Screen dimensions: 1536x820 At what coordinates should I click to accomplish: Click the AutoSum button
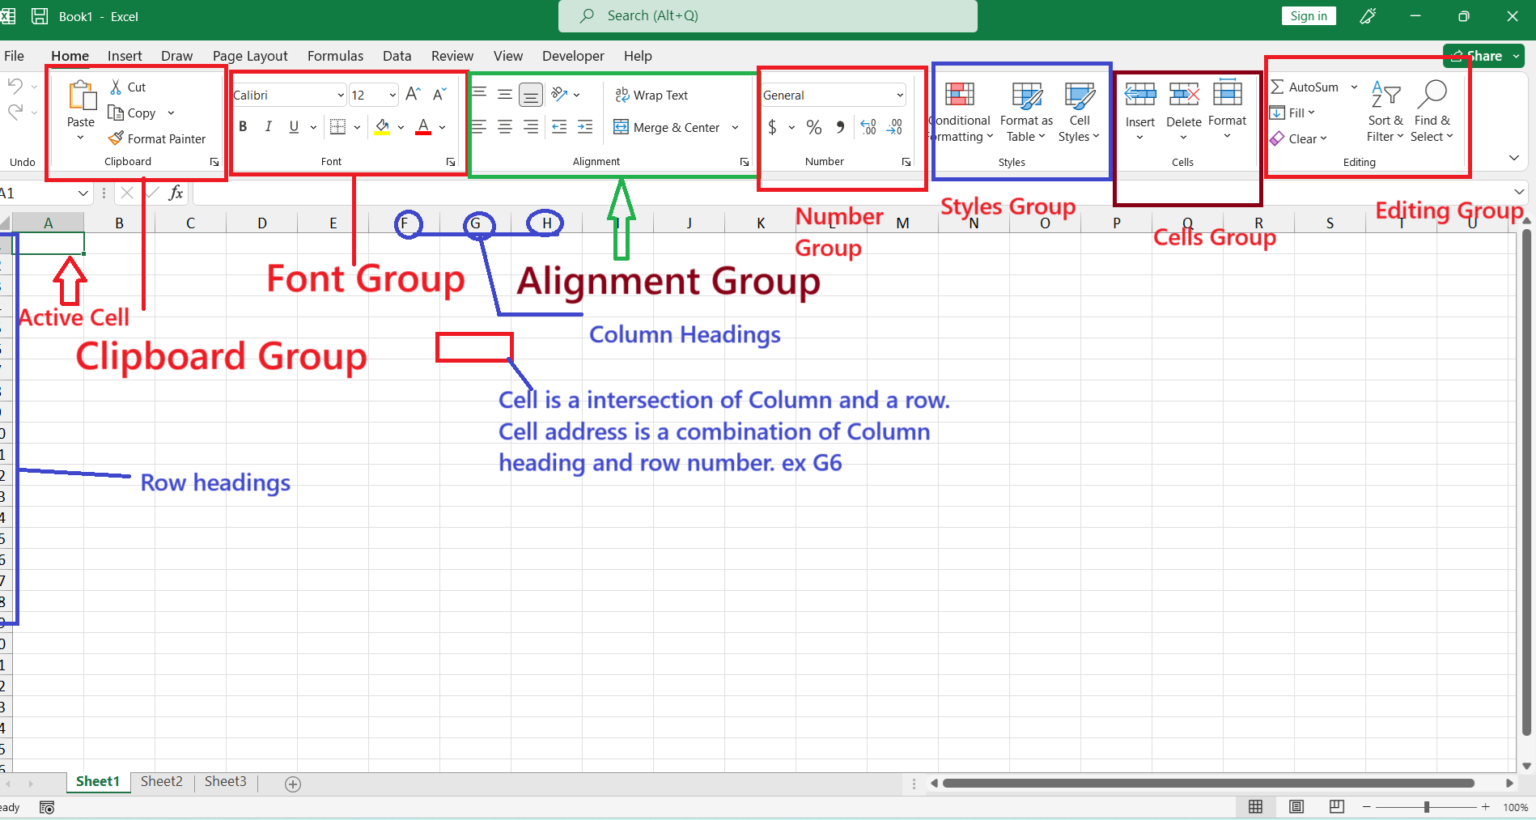pyautogui.click(x=1305, y=87)
